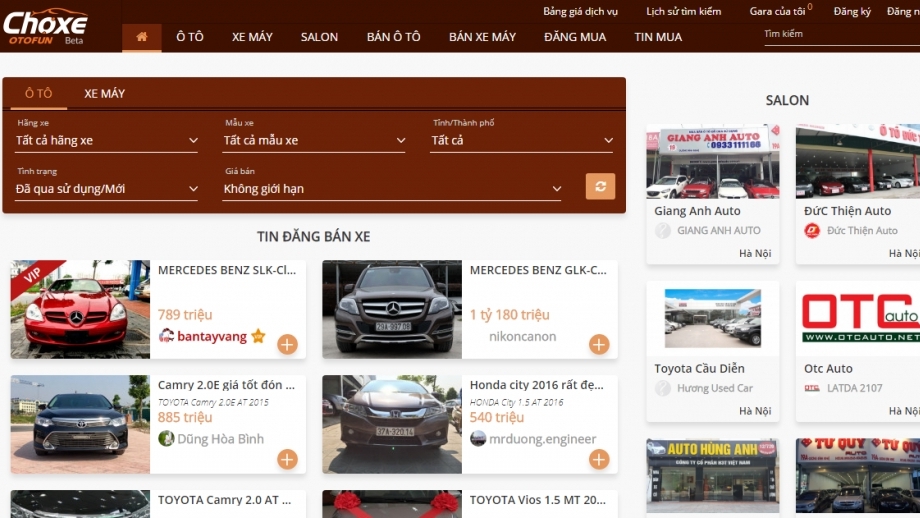Switch to the Ô TÔ search tab
920x518 pixels.
38,93
